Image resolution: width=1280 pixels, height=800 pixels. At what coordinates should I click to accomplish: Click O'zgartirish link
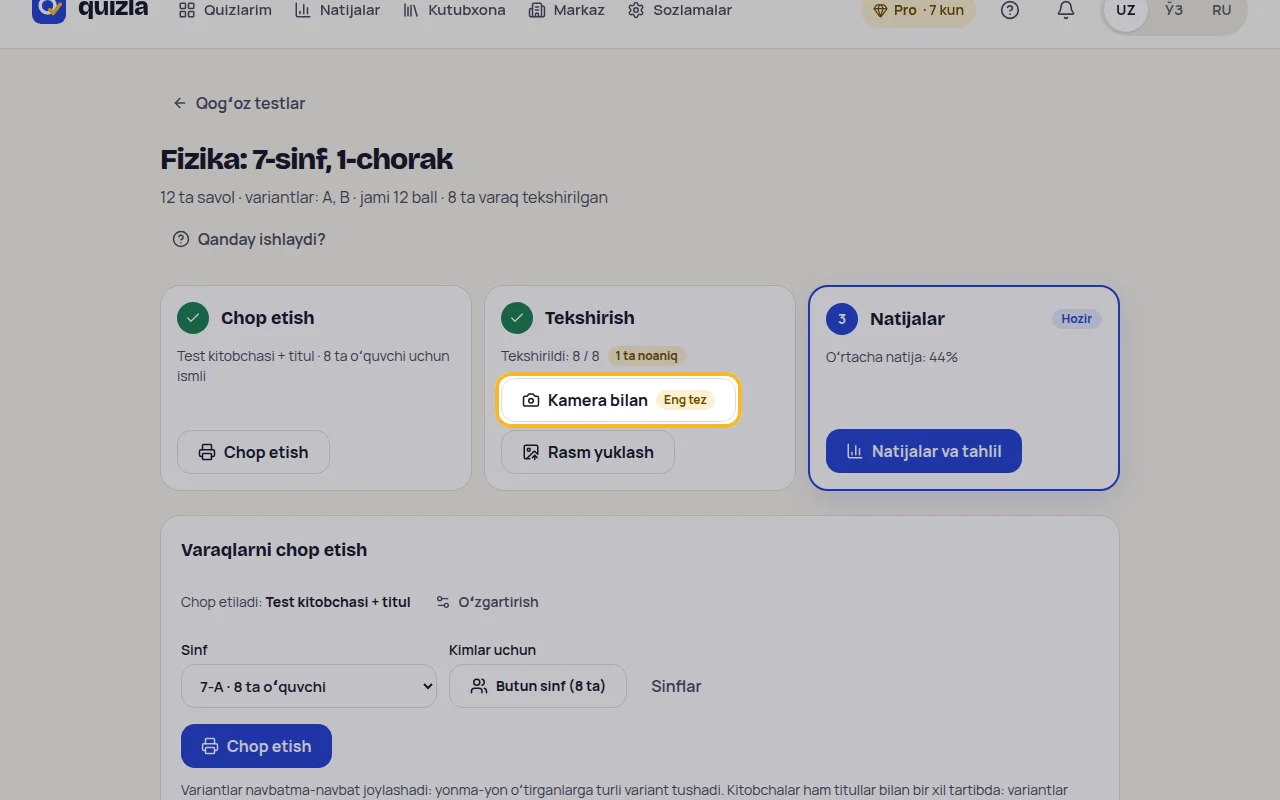coord(487,602)
